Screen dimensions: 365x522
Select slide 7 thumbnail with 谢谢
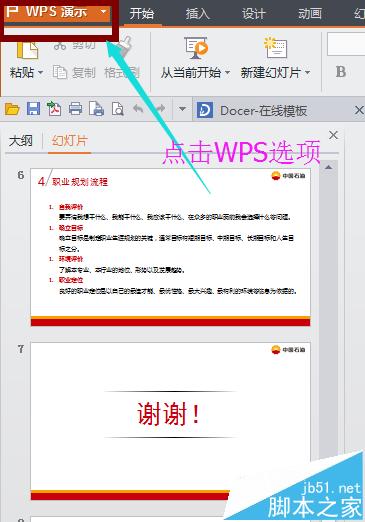(170, 421)
